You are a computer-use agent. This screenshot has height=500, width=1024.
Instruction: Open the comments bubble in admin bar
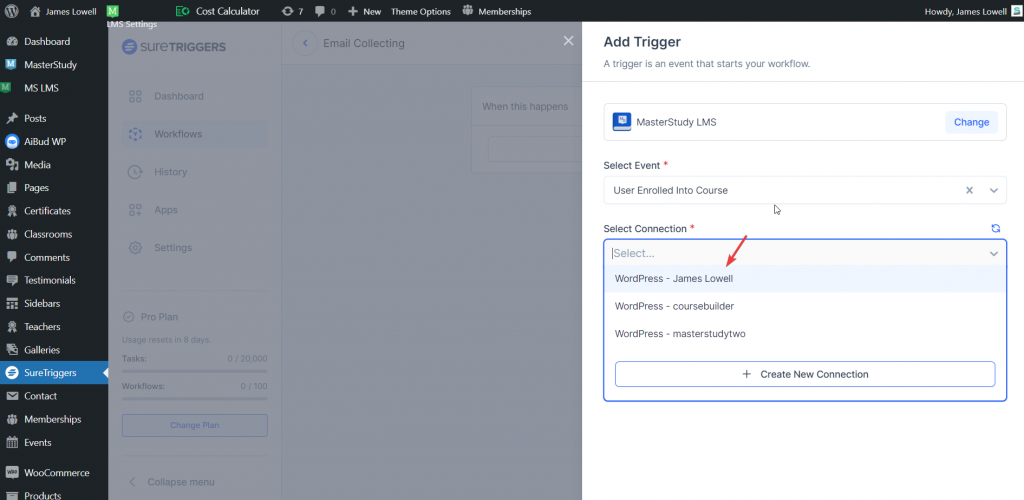[325, 11]
